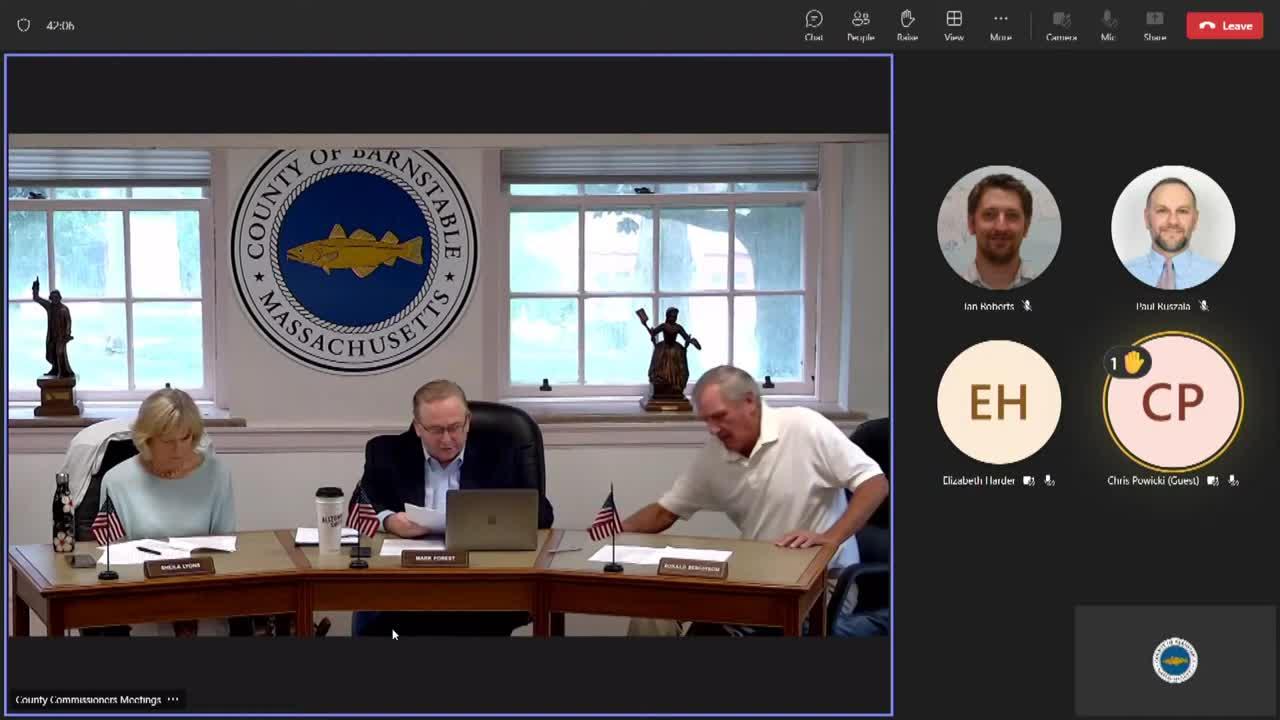The width and height of the screenshot is (1280, 720).
Task: Open the Share content tray
Action: [1155, 25]
